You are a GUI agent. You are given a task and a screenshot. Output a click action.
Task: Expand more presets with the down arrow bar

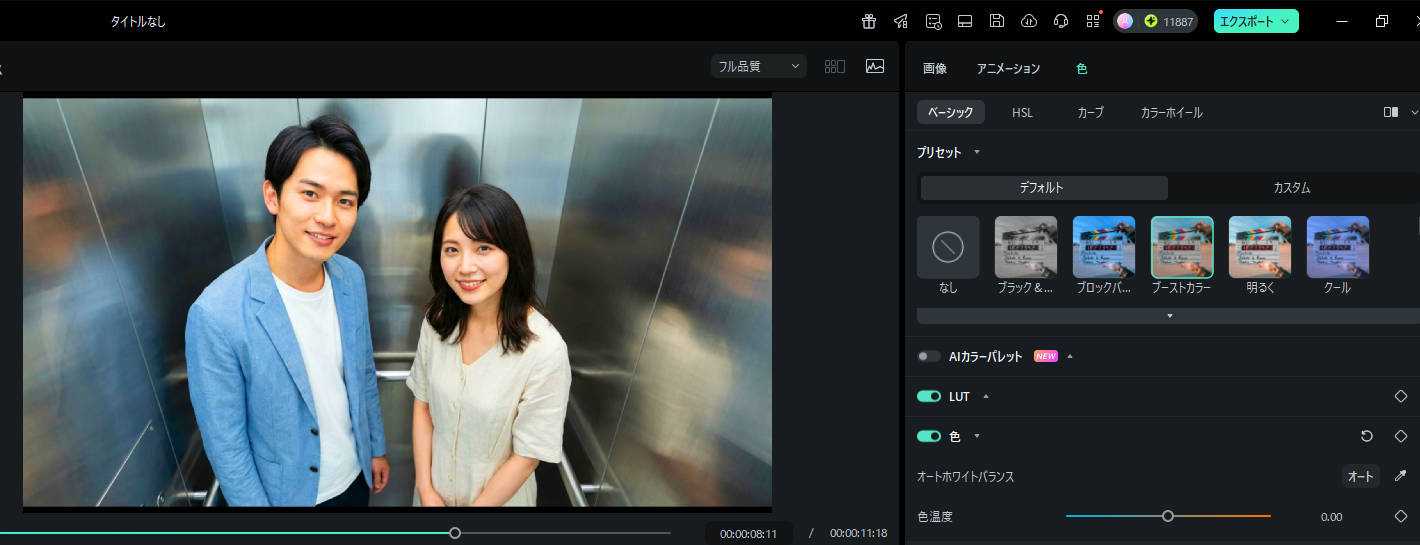[1169, 316]
